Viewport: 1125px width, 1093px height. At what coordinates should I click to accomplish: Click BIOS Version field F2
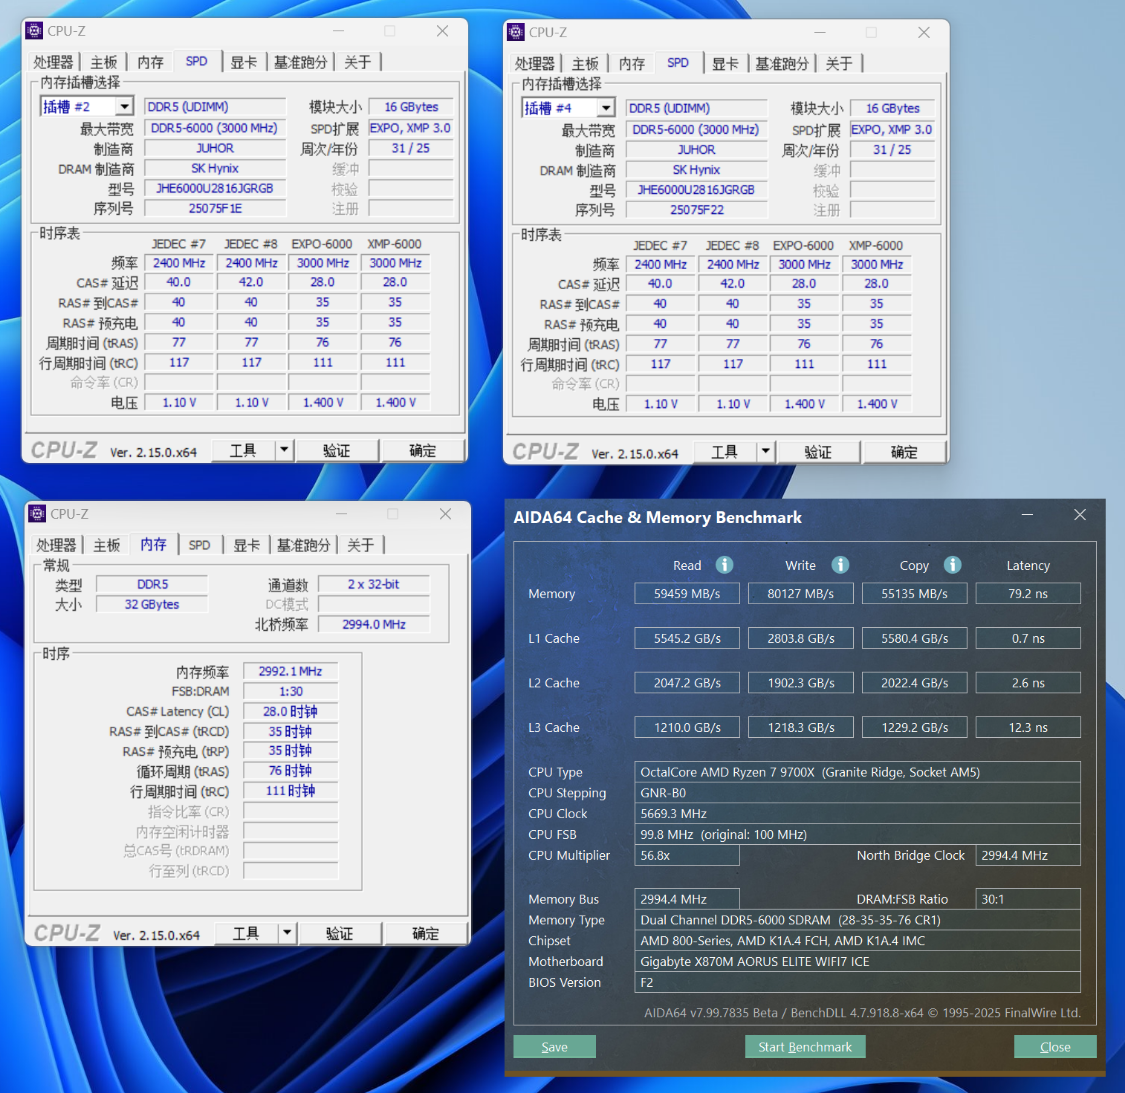[x=857, y=982]
